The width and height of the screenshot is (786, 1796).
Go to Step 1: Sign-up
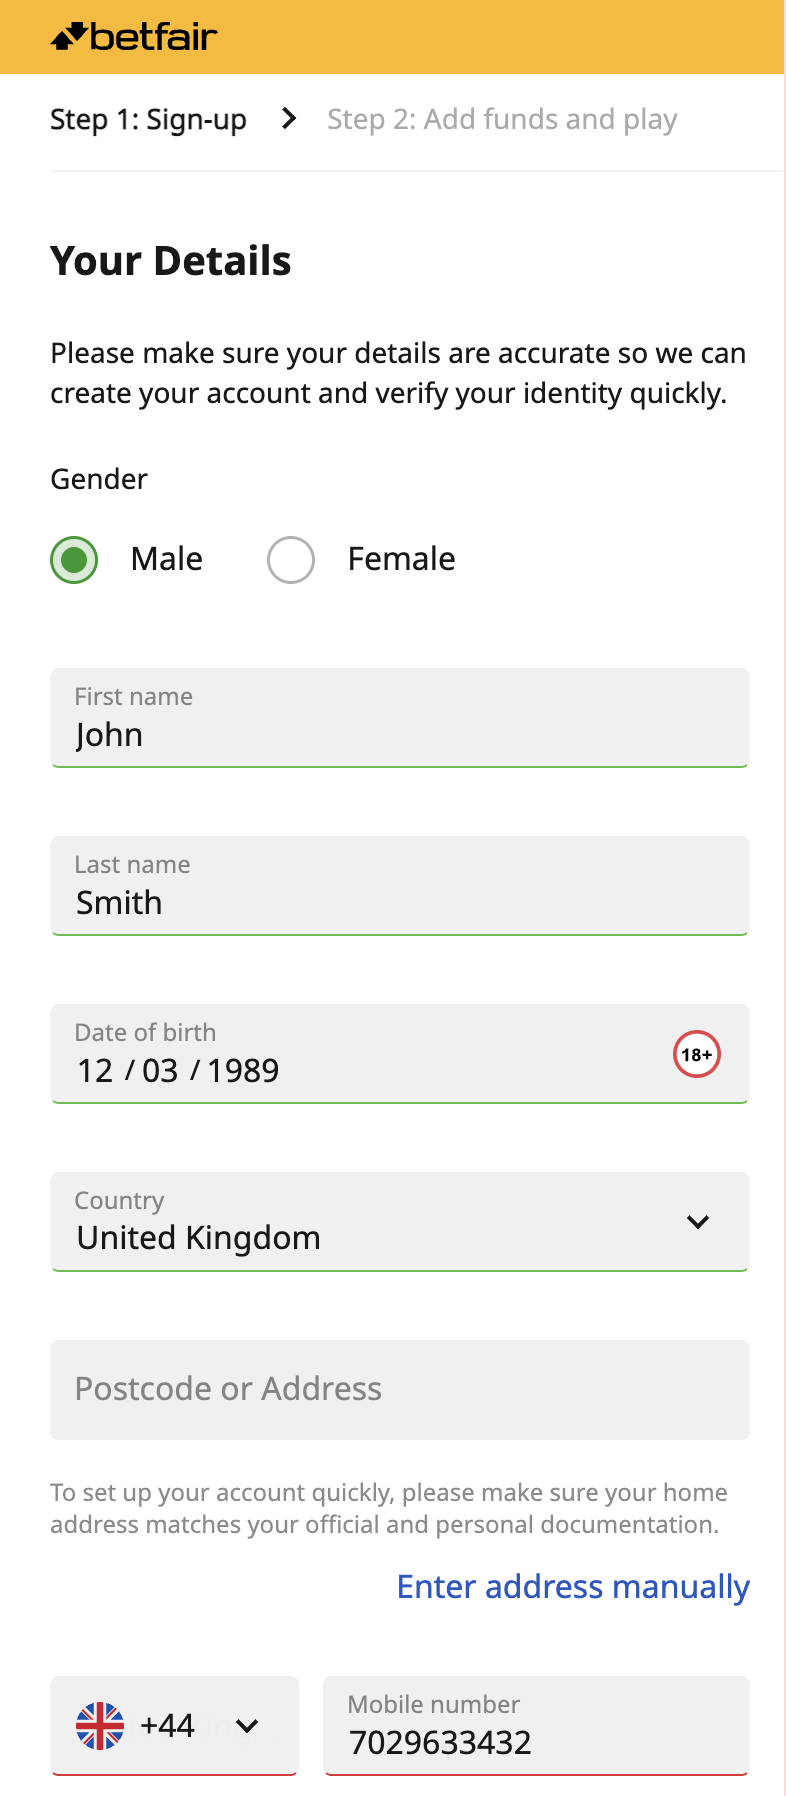(148, 120)
